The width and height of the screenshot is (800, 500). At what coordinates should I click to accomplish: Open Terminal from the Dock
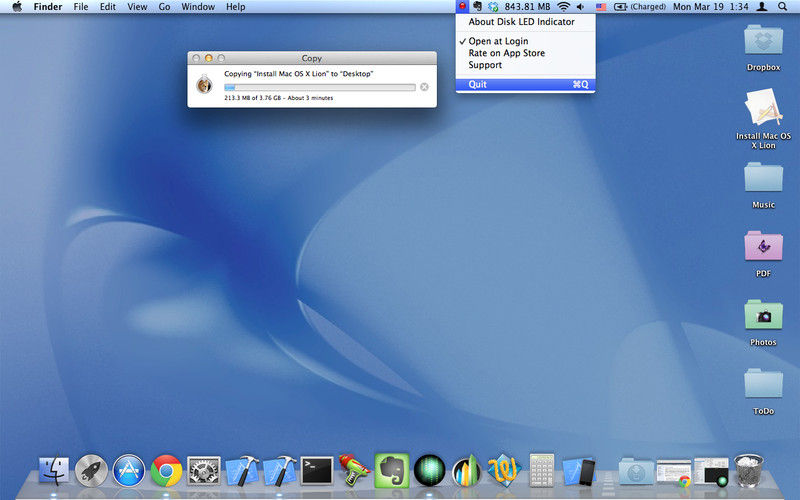pyautogui.click(x=317, y=470)
